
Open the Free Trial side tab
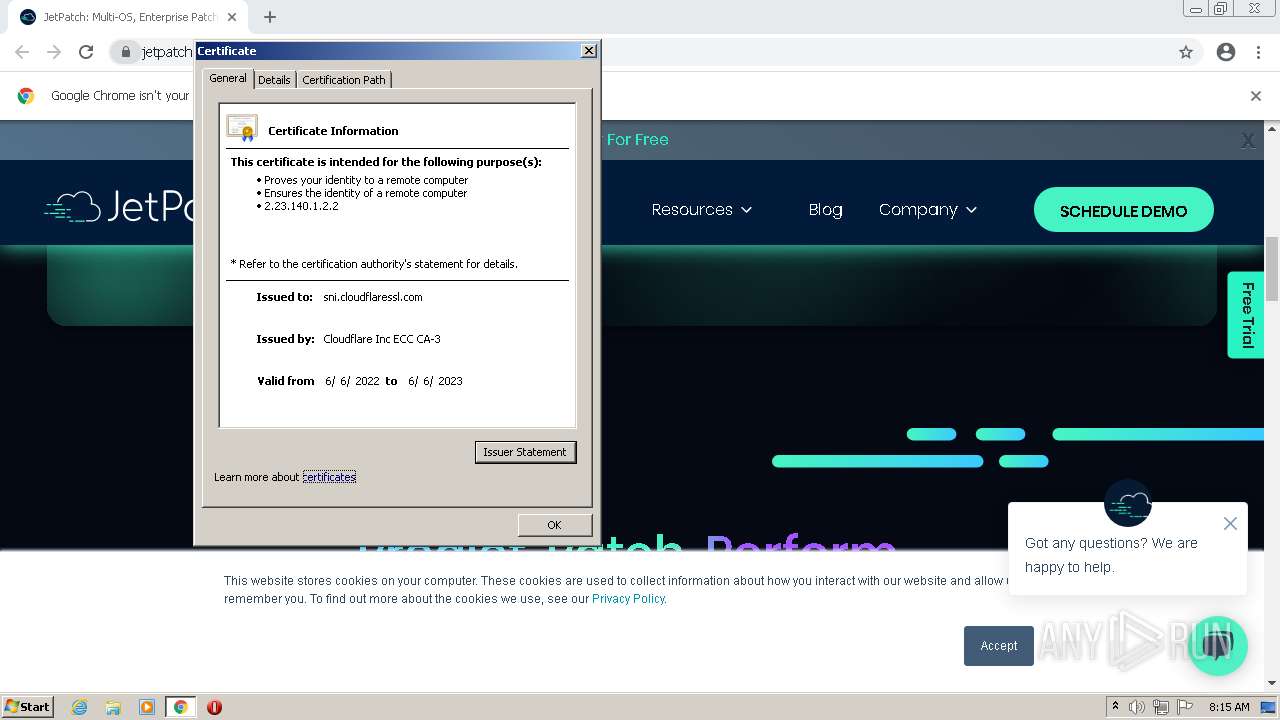[1246, 315]
